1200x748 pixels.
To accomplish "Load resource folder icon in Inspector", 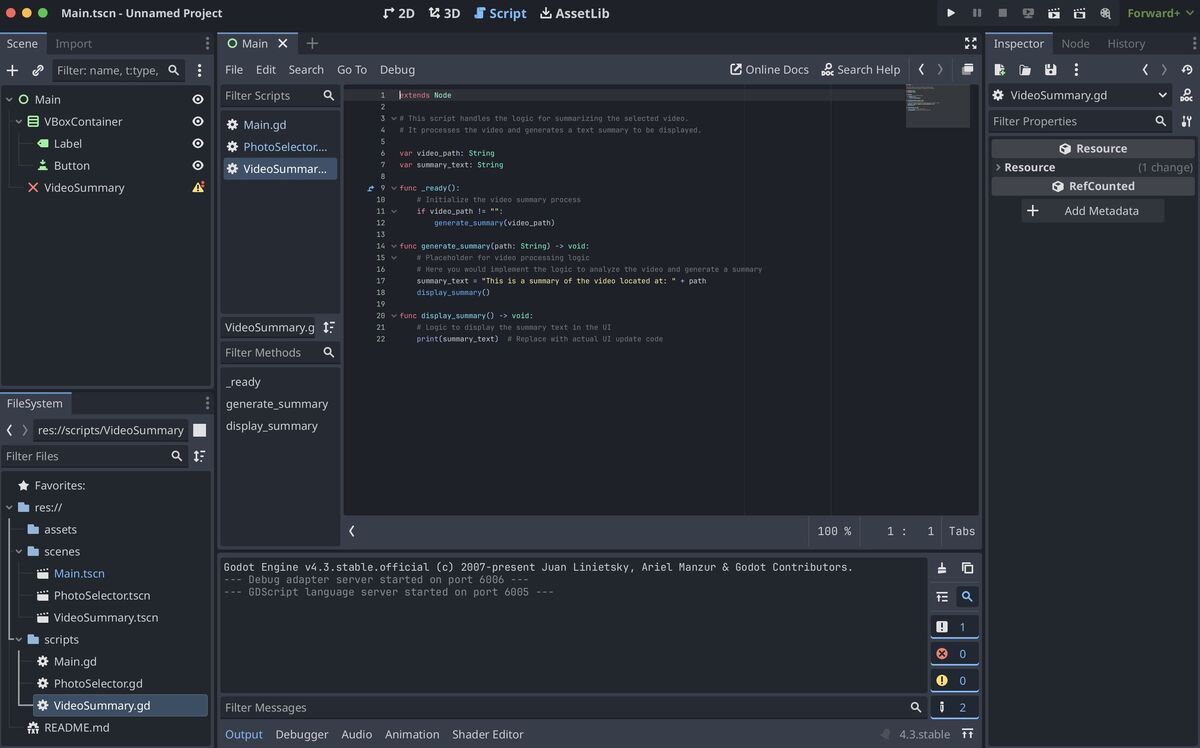I will pos(1025,70).
